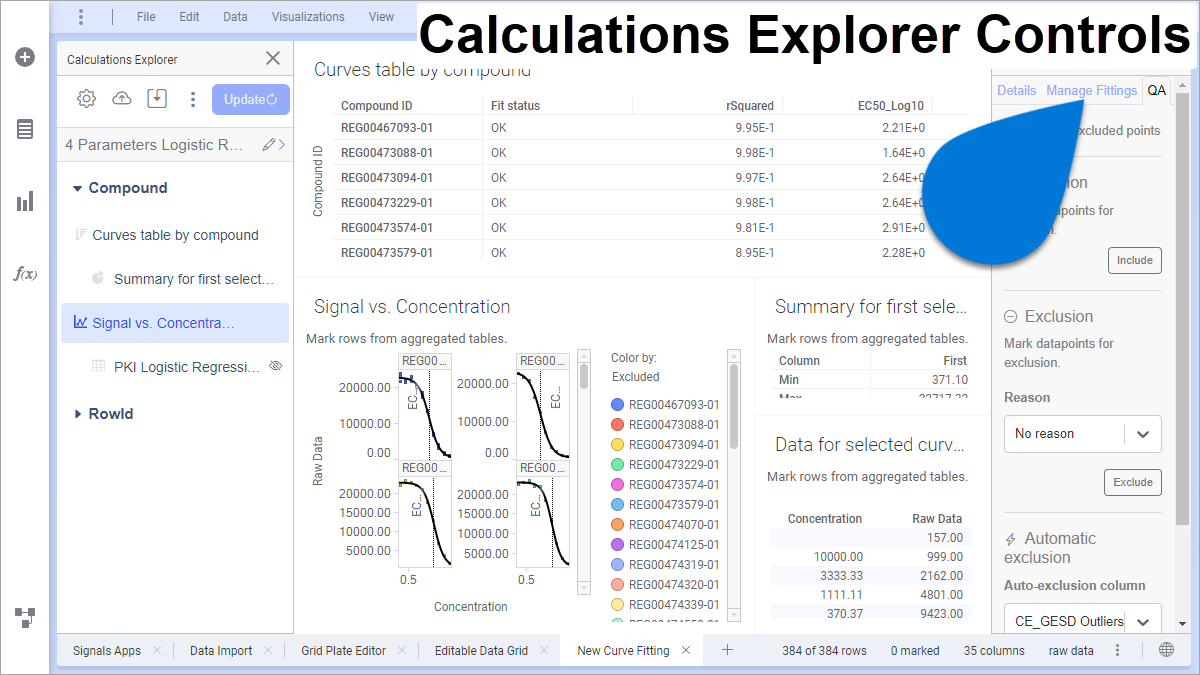Click the download into box icon

(157, 99)
